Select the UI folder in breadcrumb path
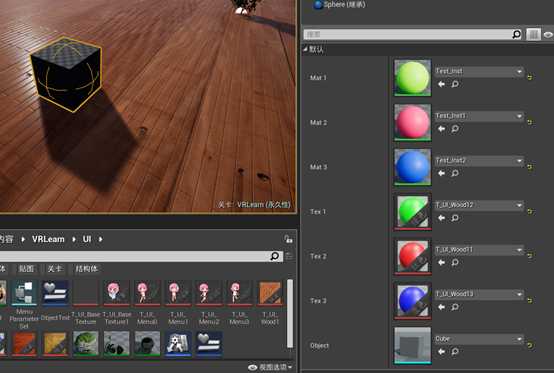This screenshot has width=554, height=373. click(87, 239)
